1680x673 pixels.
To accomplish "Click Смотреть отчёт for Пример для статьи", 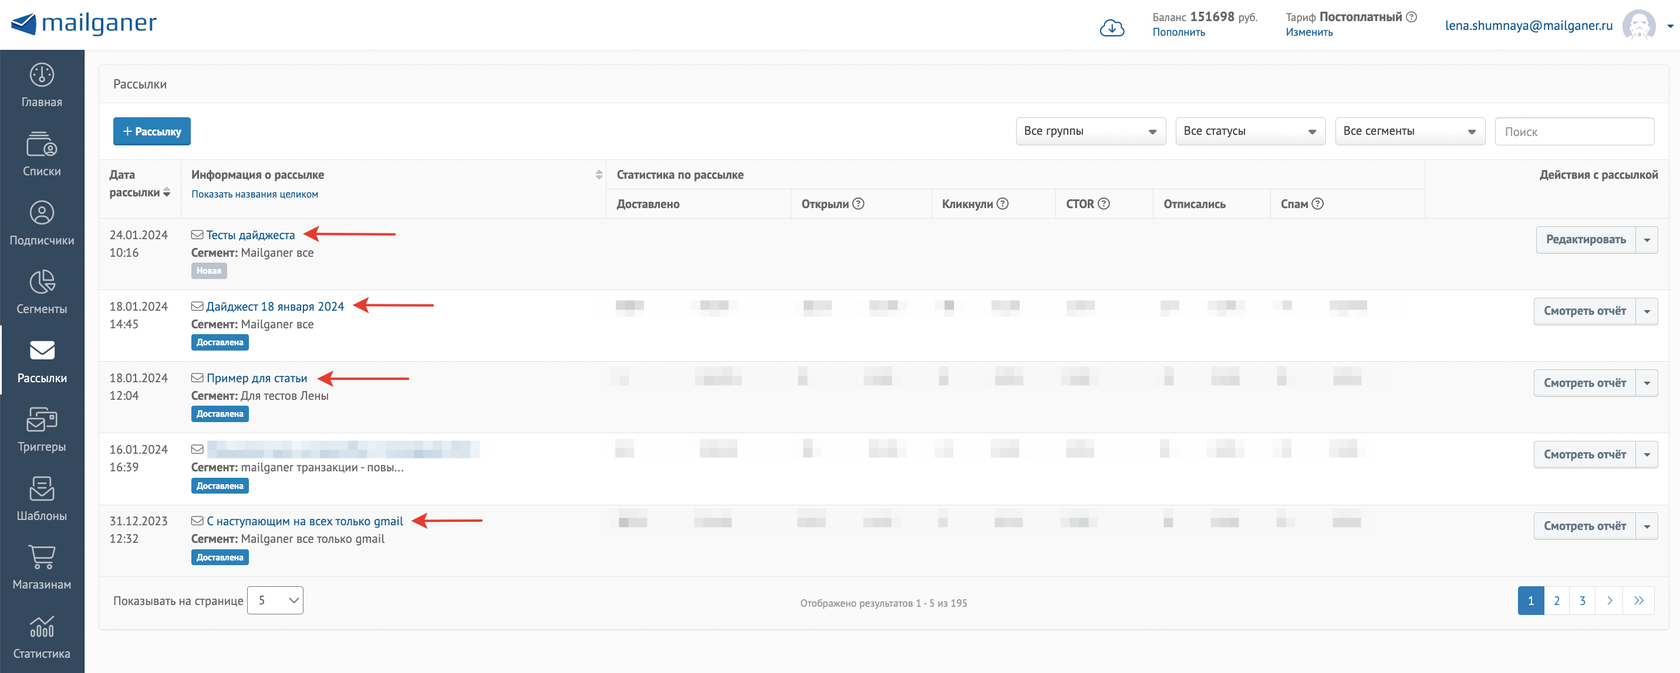I will tap(1585, 383).
